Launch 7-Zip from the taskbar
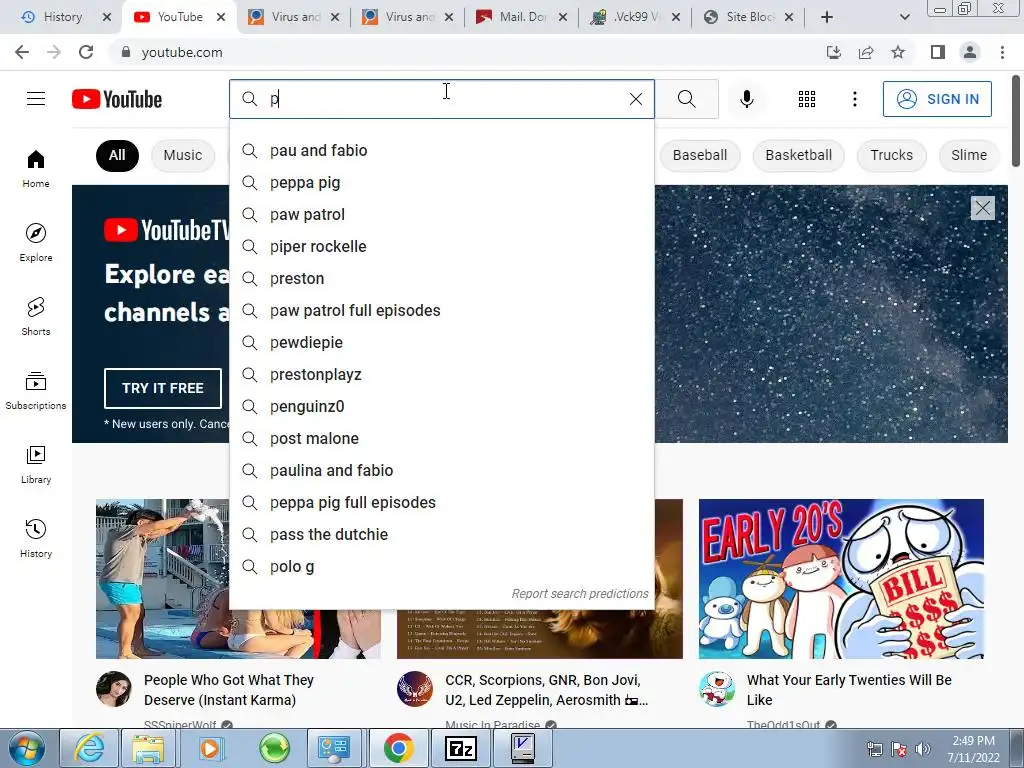The image size is (1024, 768). [x=460, y=748]
